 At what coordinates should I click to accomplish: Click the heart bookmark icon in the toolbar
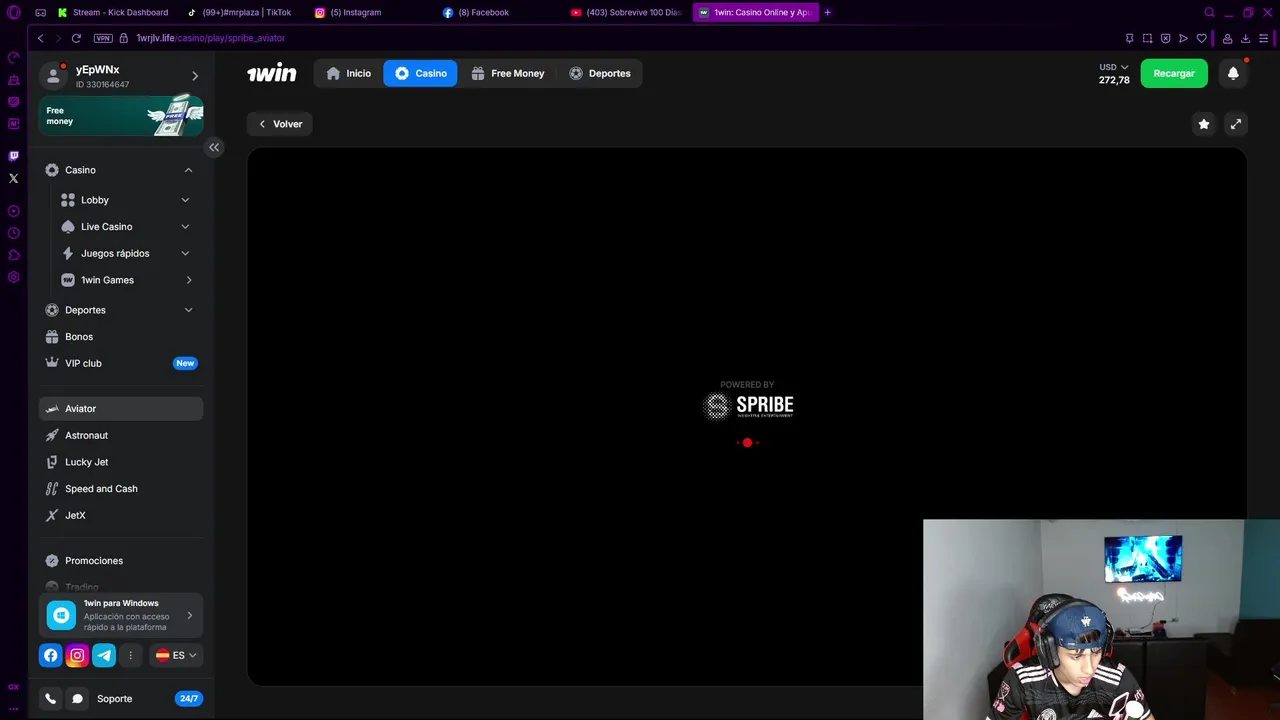pos(1201,38)
